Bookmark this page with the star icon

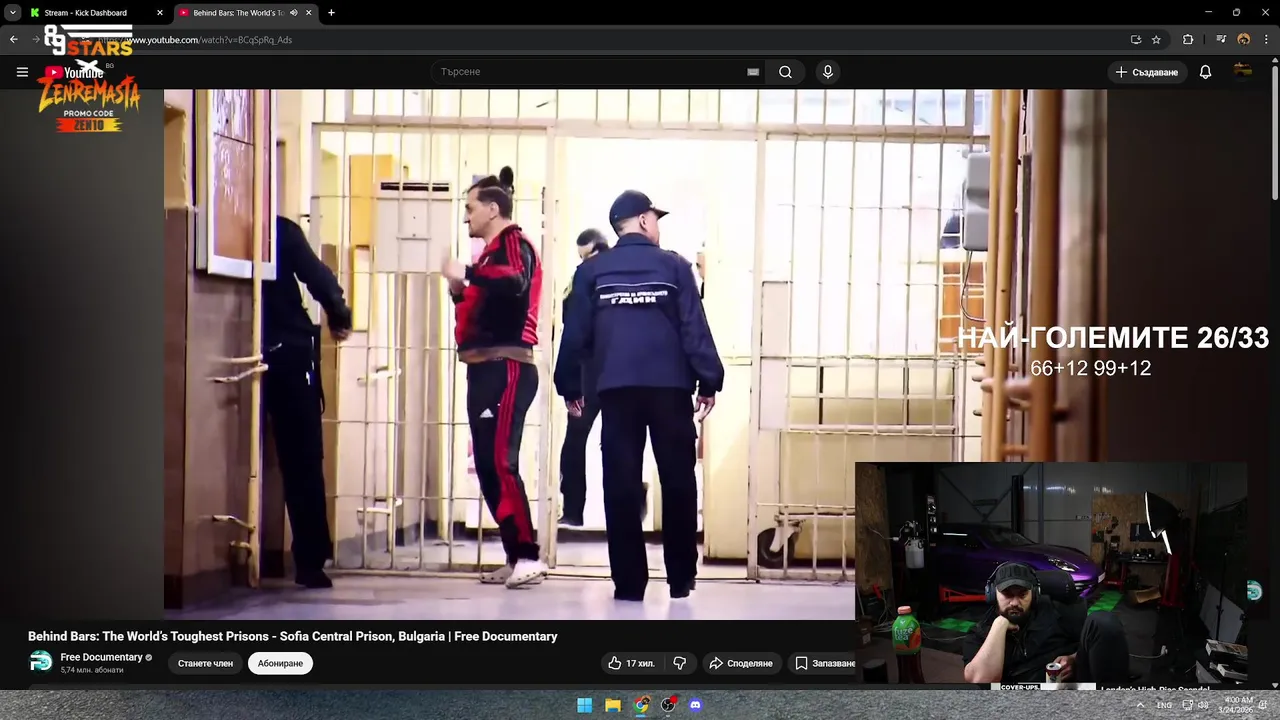click(1156, 40)
